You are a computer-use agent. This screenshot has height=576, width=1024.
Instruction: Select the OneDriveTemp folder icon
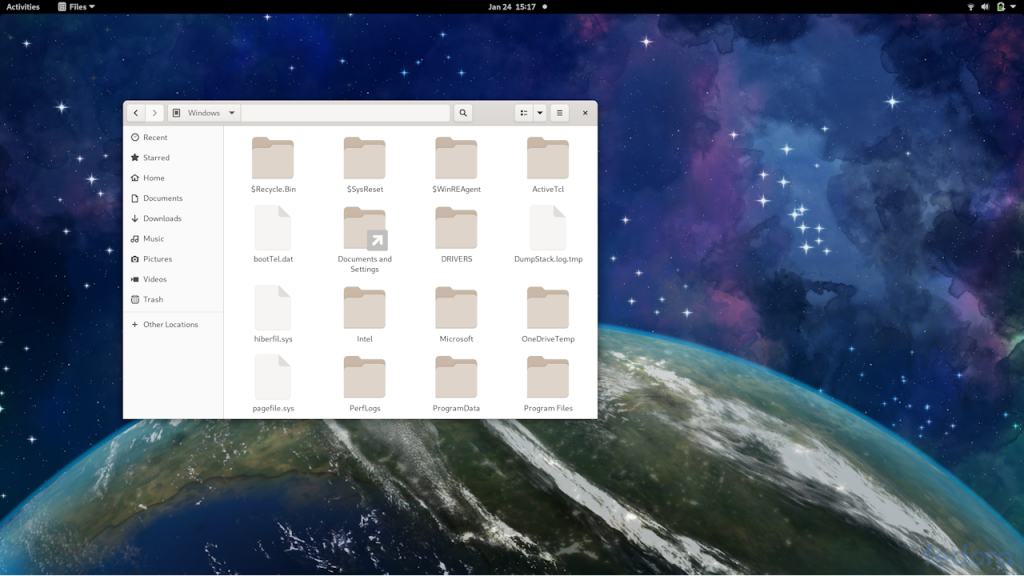click(548, 308)
